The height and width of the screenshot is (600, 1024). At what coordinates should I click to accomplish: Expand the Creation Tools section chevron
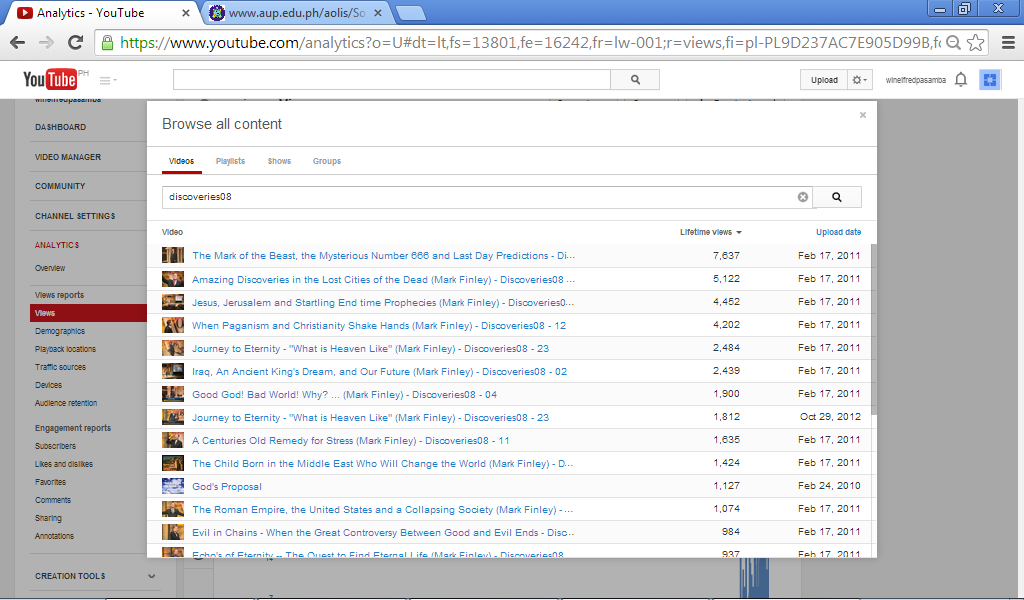pyautogui.click(x=152, y=576)
